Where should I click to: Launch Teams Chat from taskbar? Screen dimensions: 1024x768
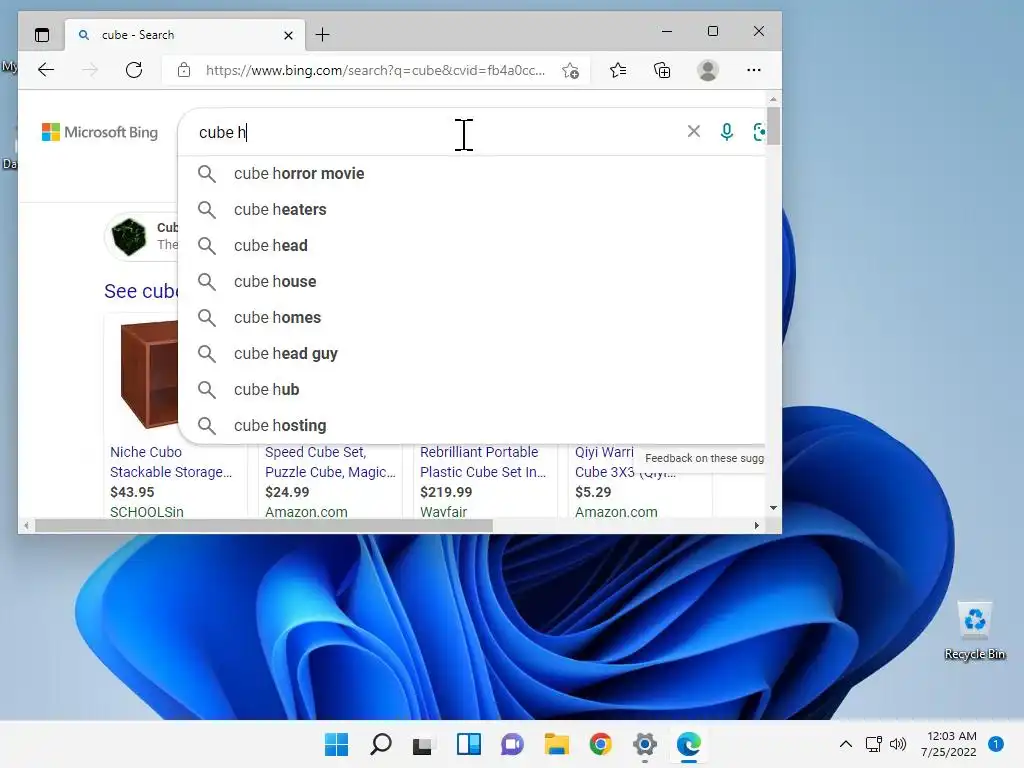(512, 744)
